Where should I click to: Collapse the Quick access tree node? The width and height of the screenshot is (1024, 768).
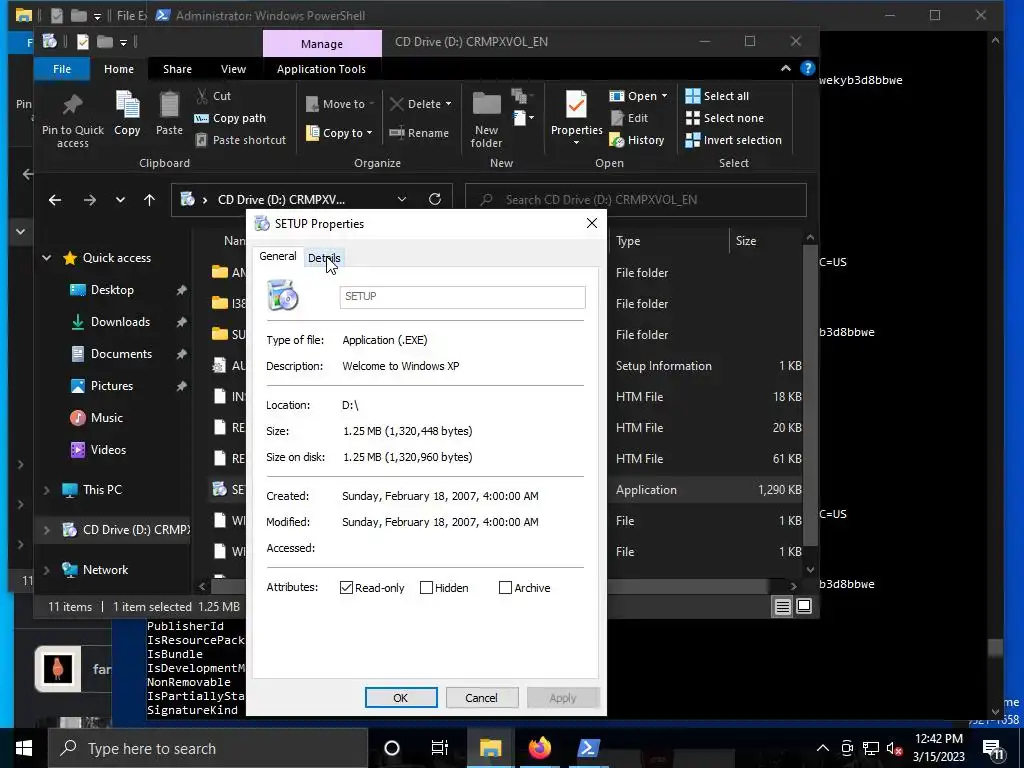46,258
